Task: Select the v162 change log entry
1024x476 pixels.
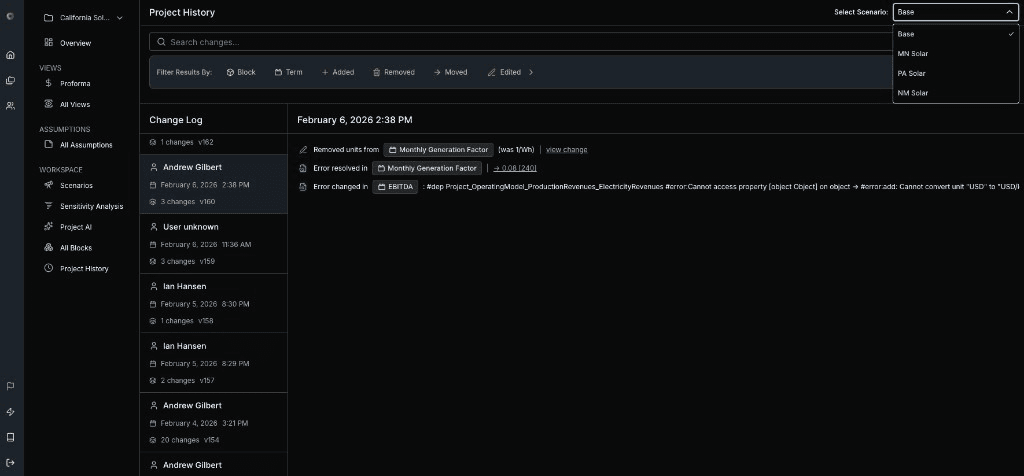Action: click(x=214, y=144)
